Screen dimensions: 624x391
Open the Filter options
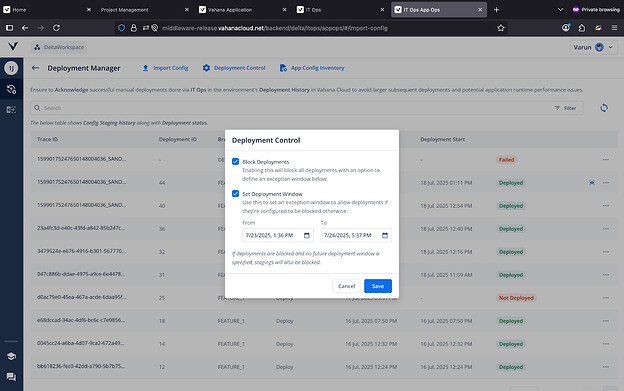point(566,108)
